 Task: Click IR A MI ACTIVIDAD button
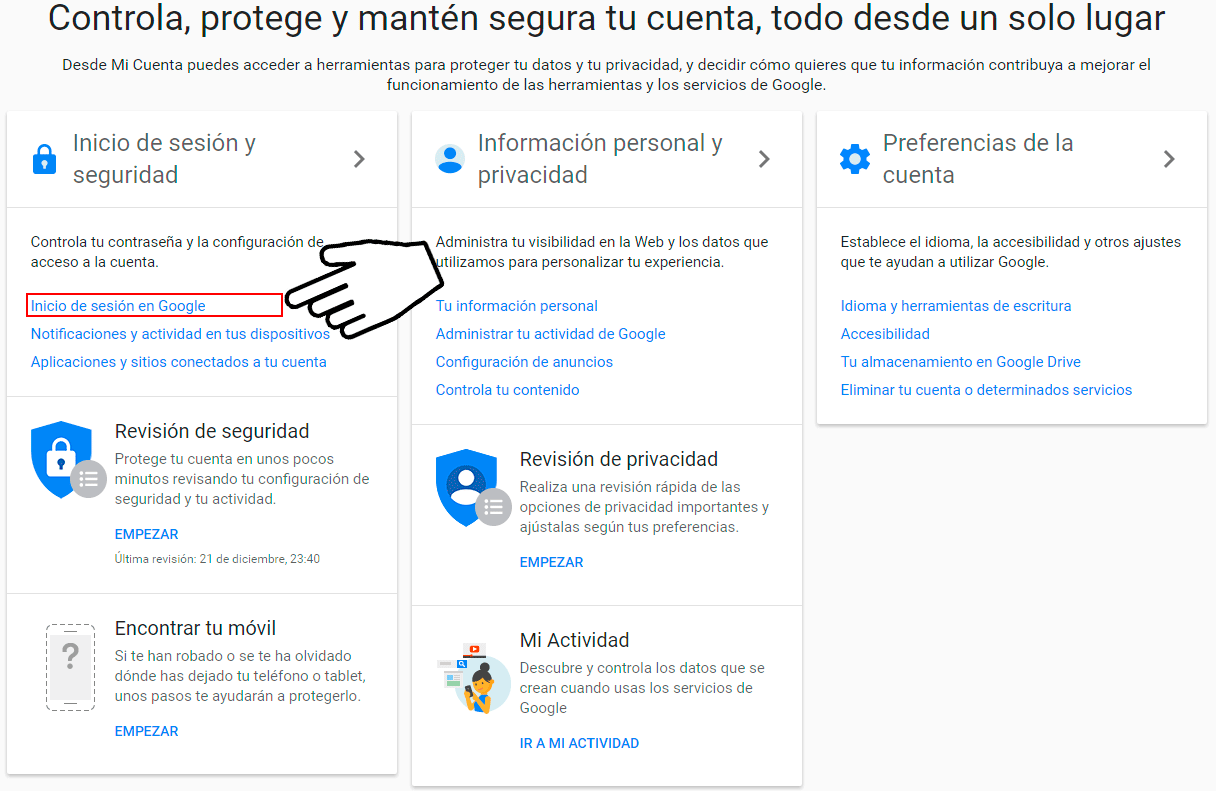[x=580, y=743]
